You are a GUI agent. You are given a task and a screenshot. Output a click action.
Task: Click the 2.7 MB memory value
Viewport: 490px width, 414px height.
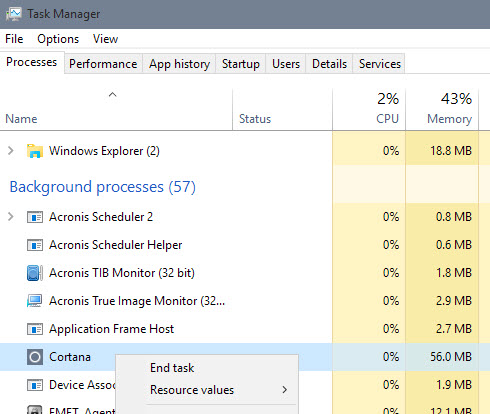pyautogui.click(x=454, y=329)
